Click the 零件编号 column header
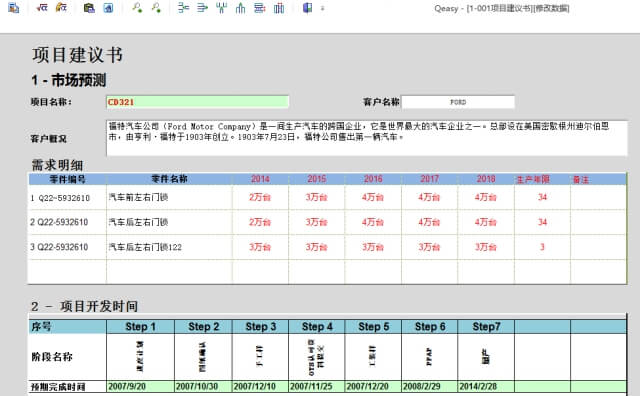Viewport: 640px width, 396px height. (x=67, y=179)
